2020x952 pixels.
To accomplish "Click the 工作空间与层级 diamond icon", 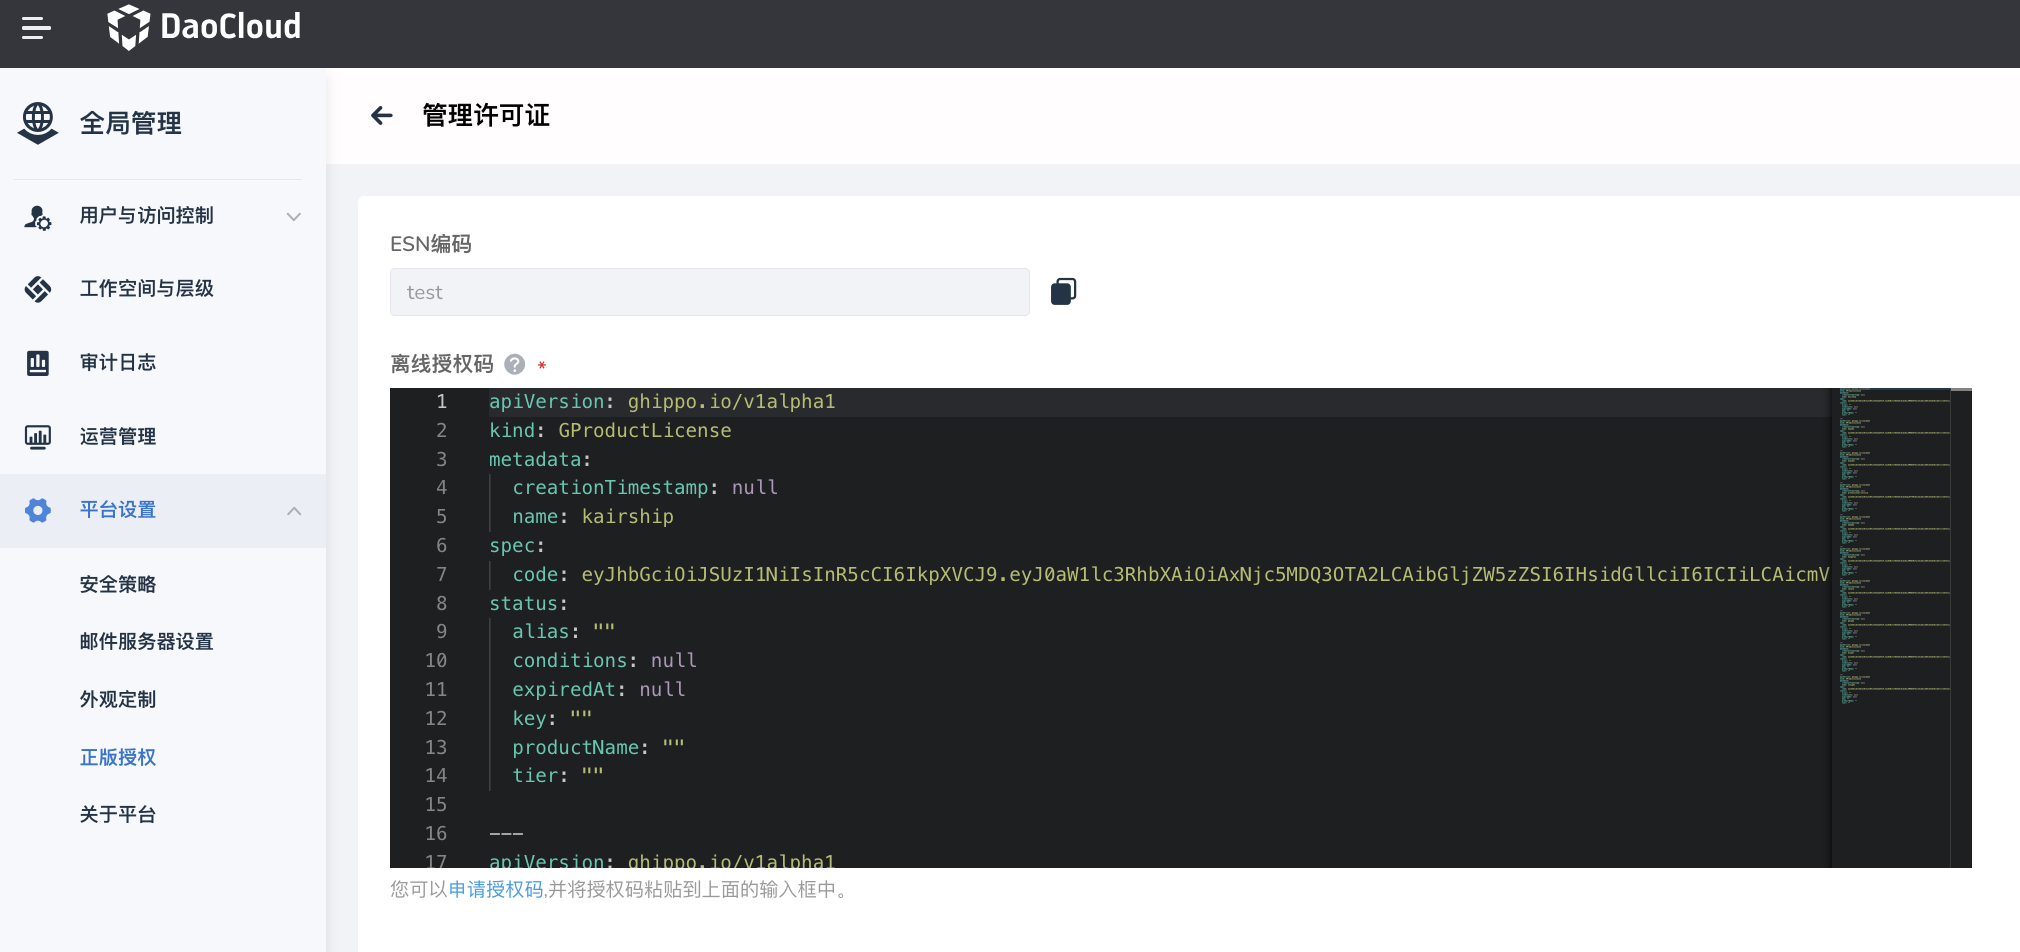I will point(38,289).
